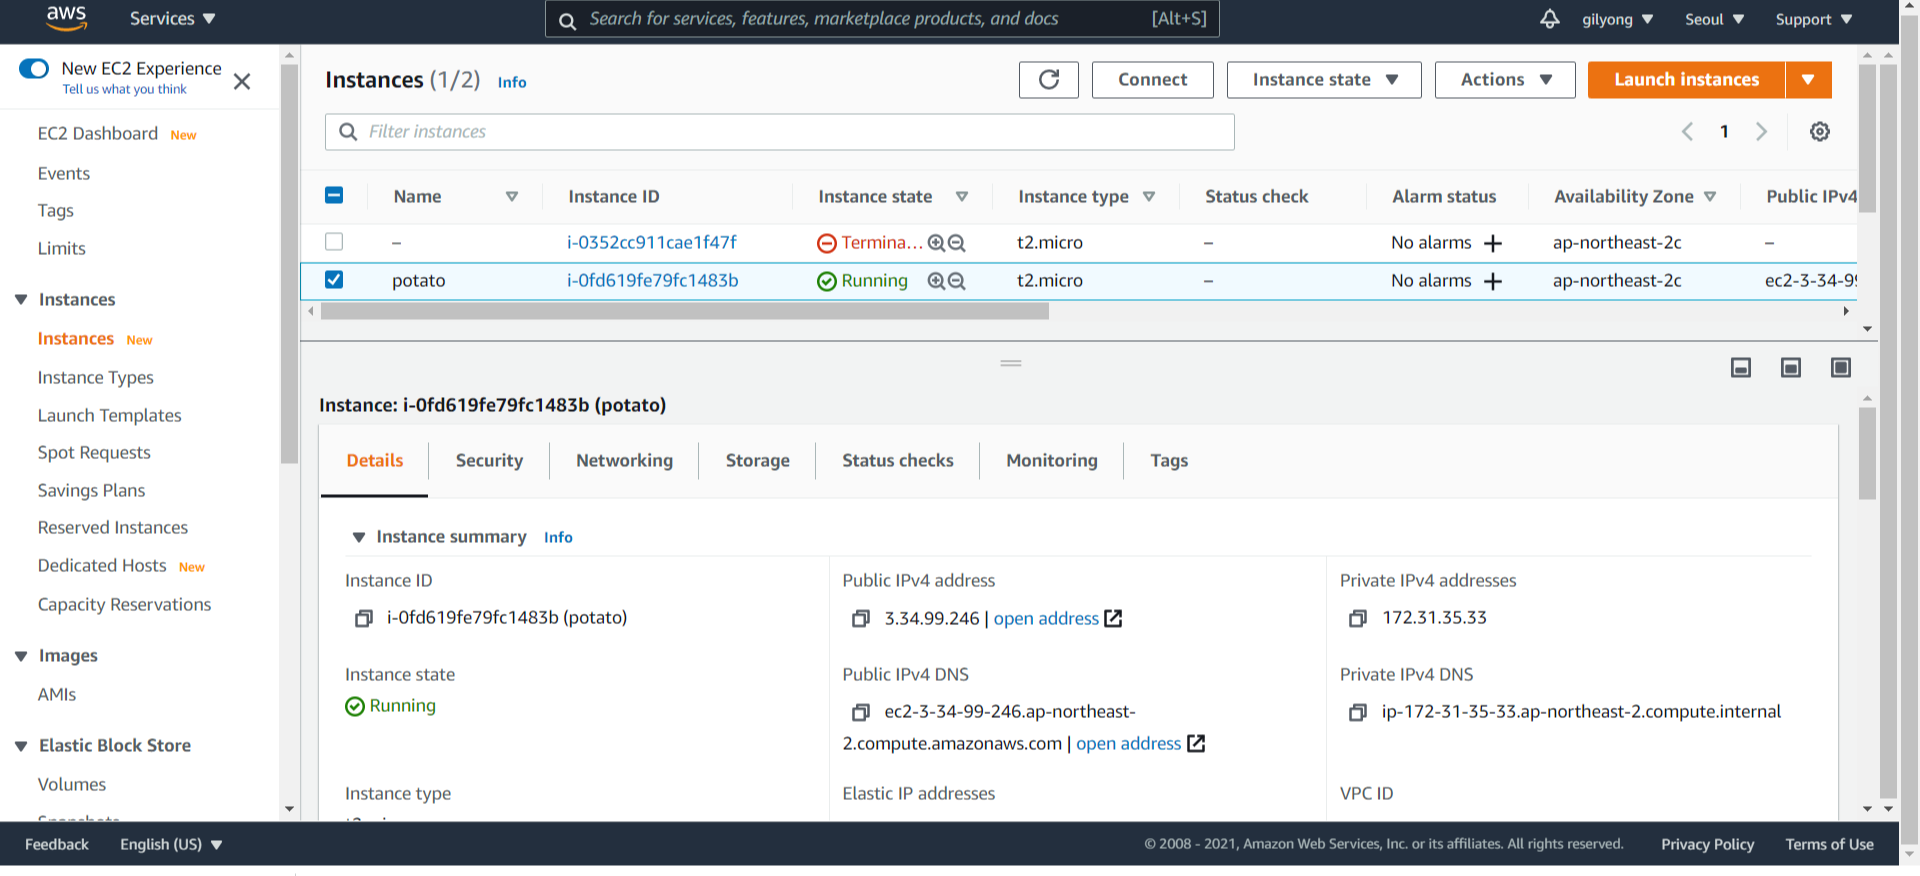Screen dimensions: 1920x876
Task: Switch to the Status checks tab
Action: pyautogui.click(x=897, y=460)
